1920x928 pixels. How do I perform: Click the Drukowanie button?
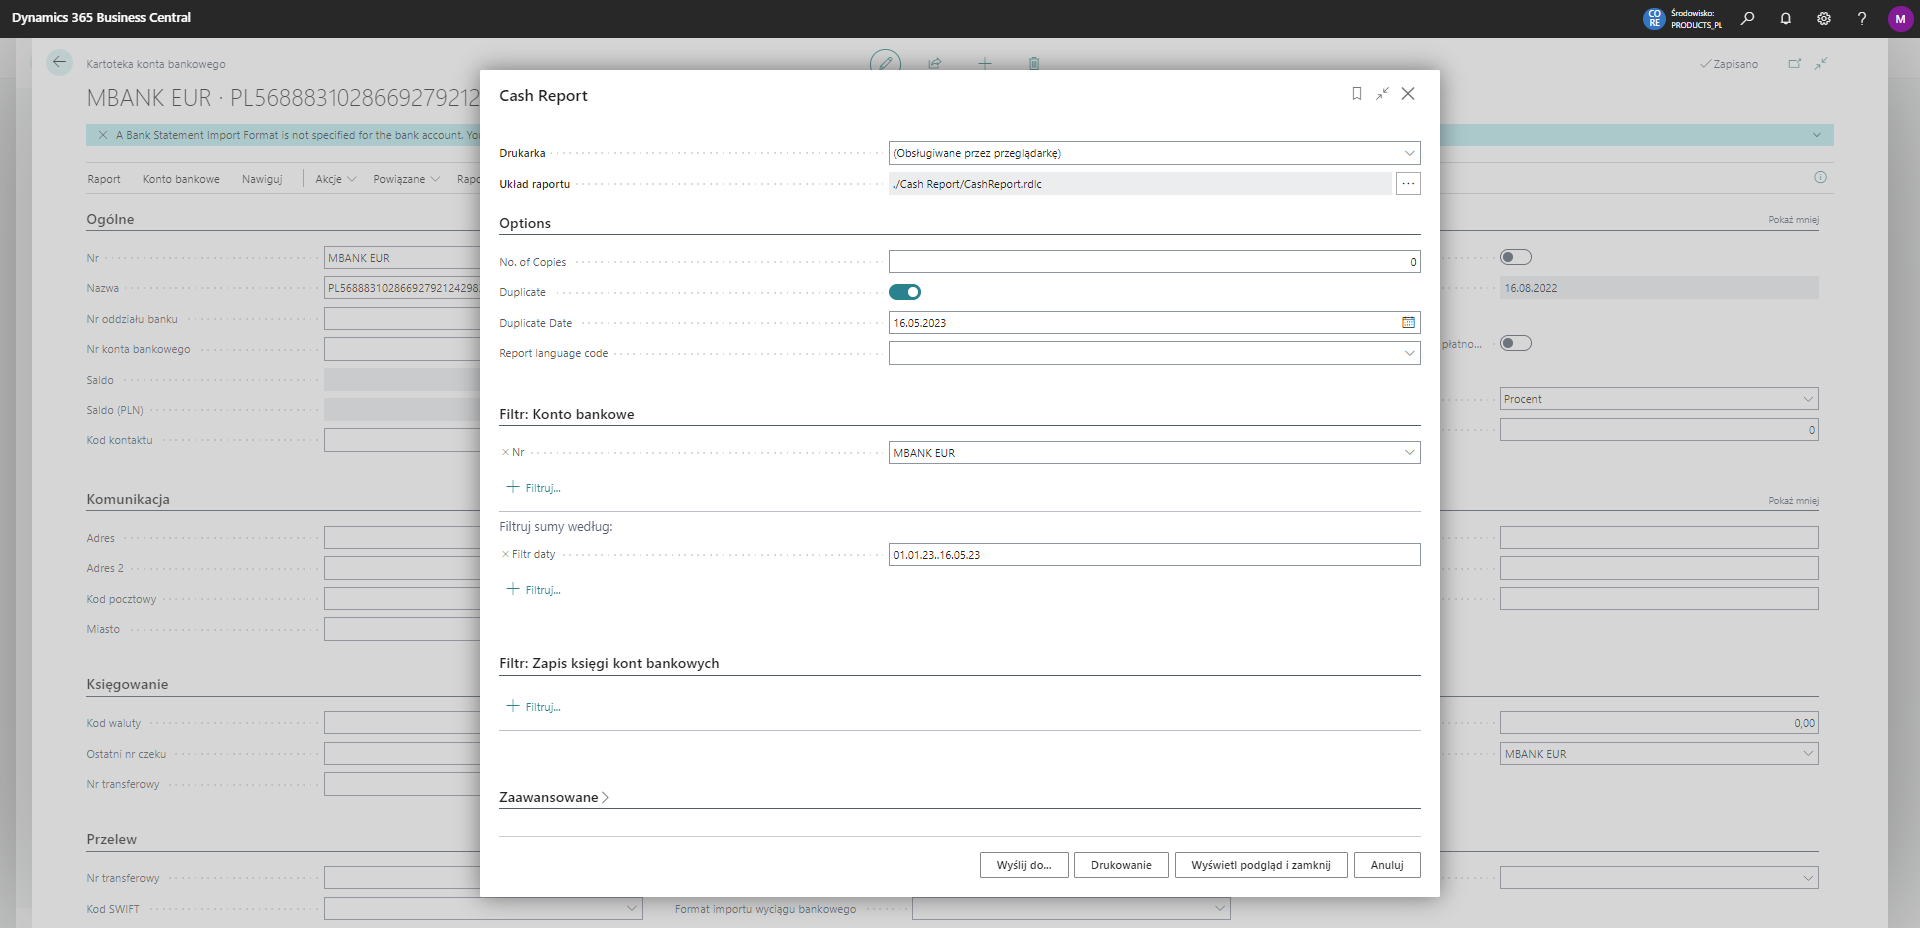(x=1120, y=865)
